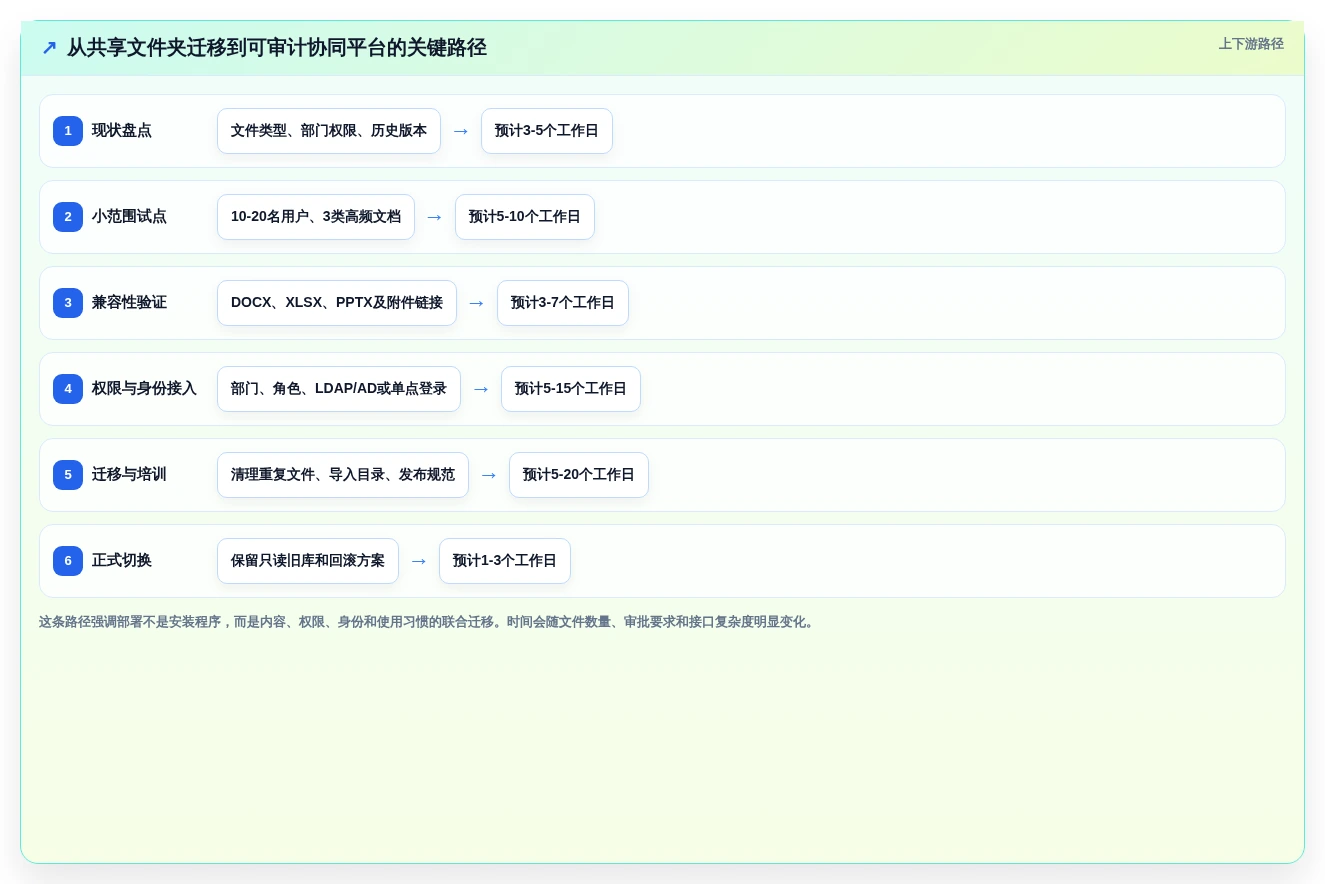Select the 现状盘点 step label
Screen dimensions: 1325x884
pos(122,131)
